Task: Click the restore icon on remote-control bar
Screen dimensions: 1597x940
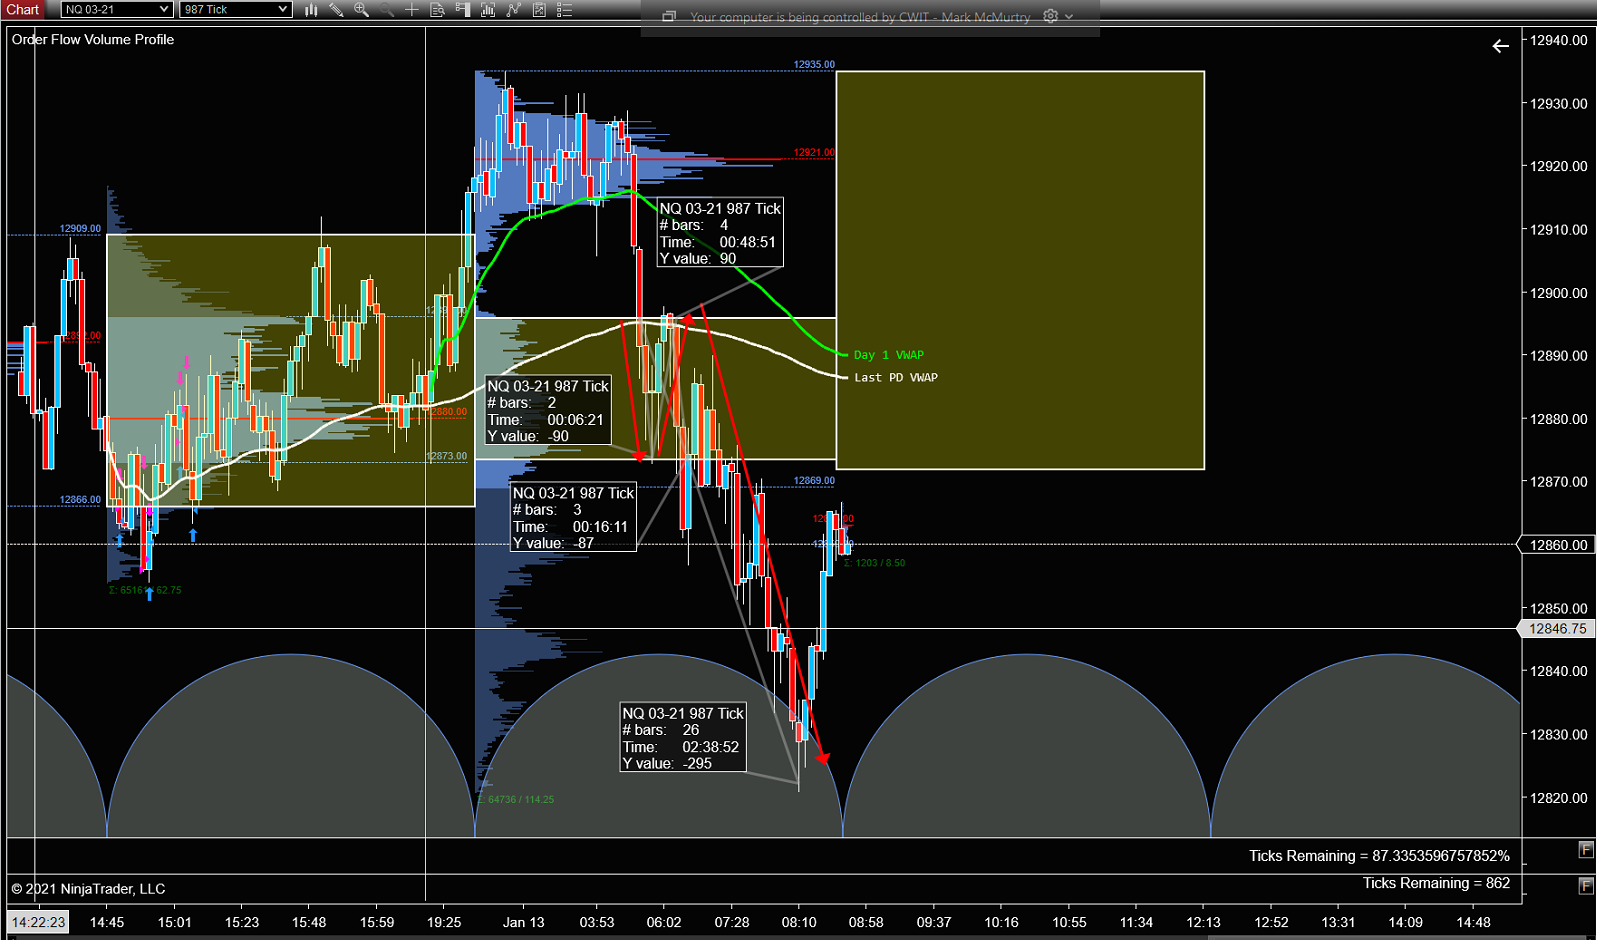Action: [x=669, y=17]
